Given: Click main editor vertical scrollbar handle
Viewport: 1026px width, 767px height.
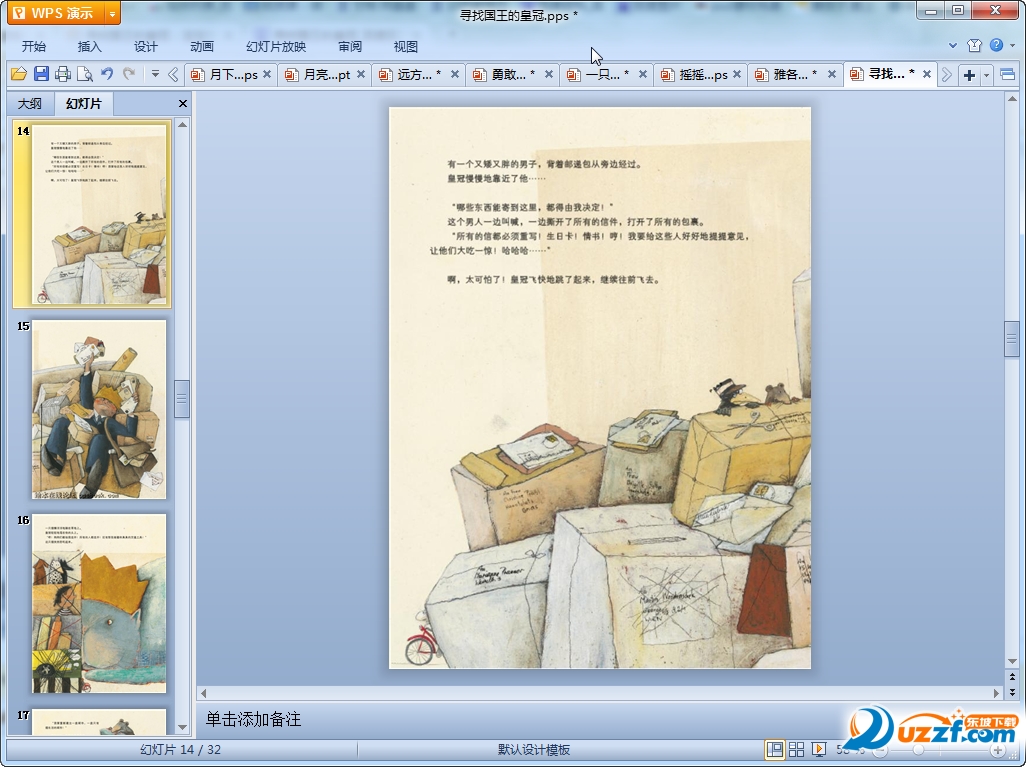Looking at the screenshot, I should (1012, 339).
